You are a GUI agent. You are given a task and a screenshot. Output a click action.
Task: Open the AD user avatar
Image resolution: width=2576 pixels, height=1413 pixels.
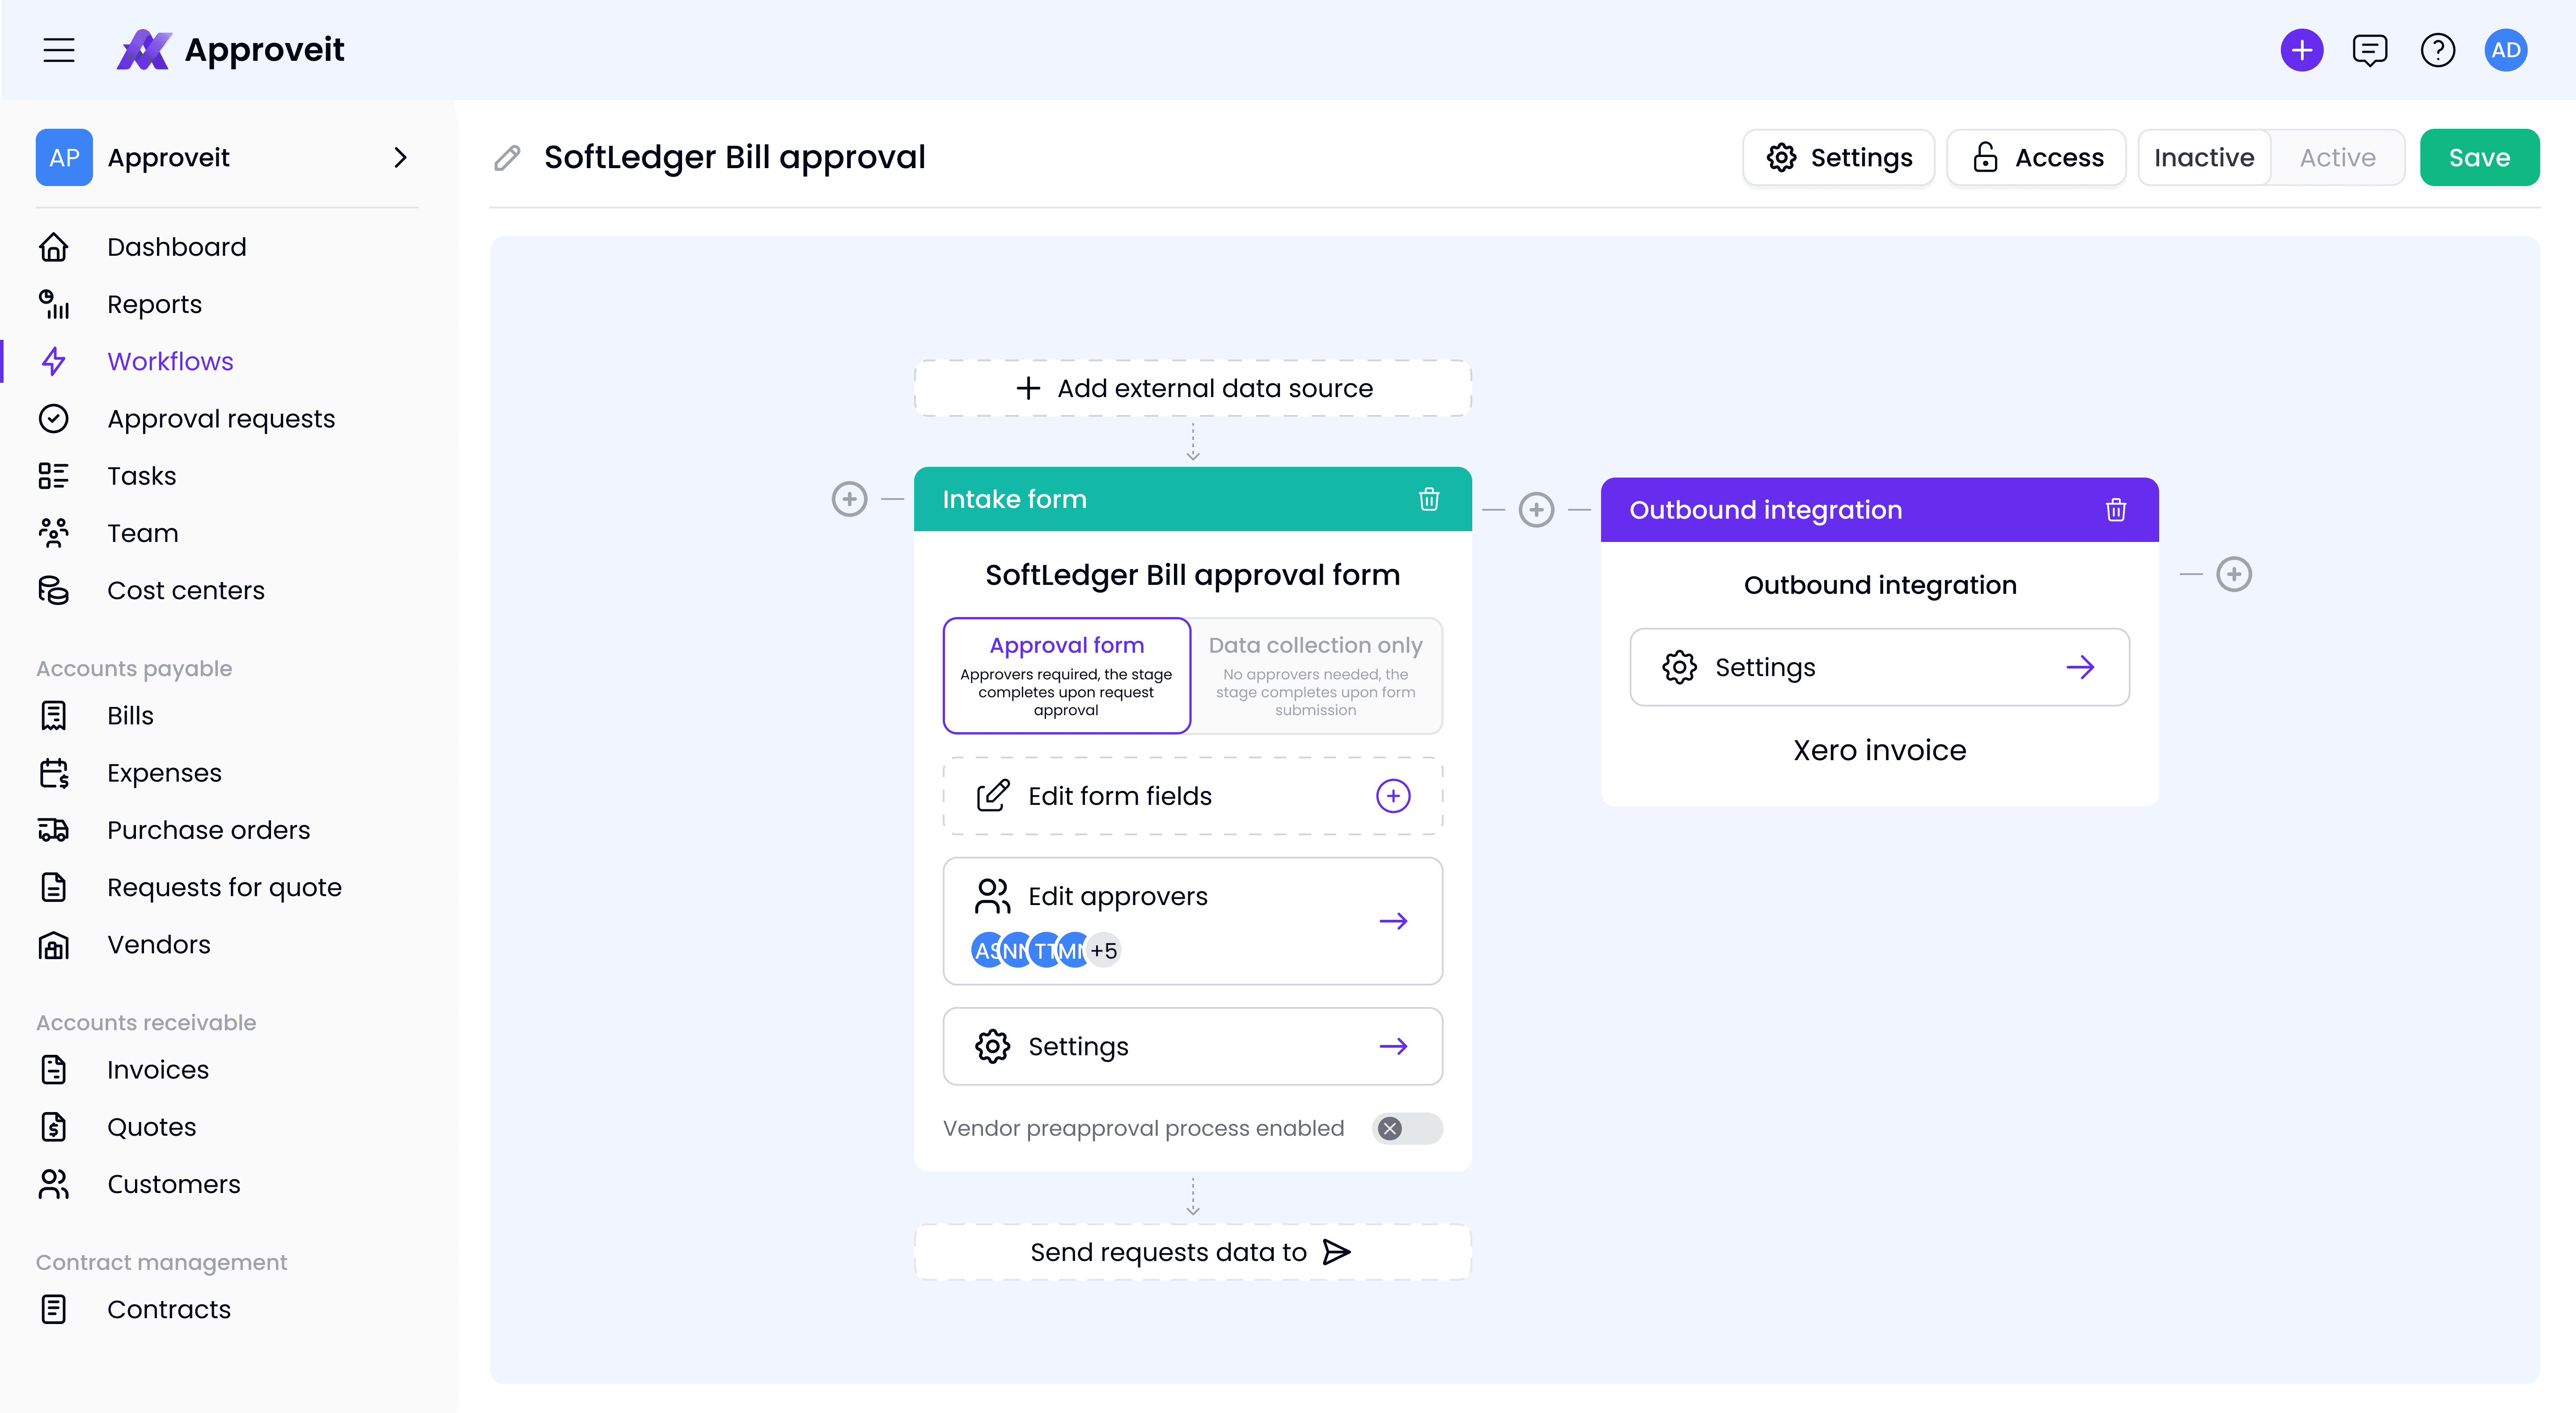click(2506, 50)
